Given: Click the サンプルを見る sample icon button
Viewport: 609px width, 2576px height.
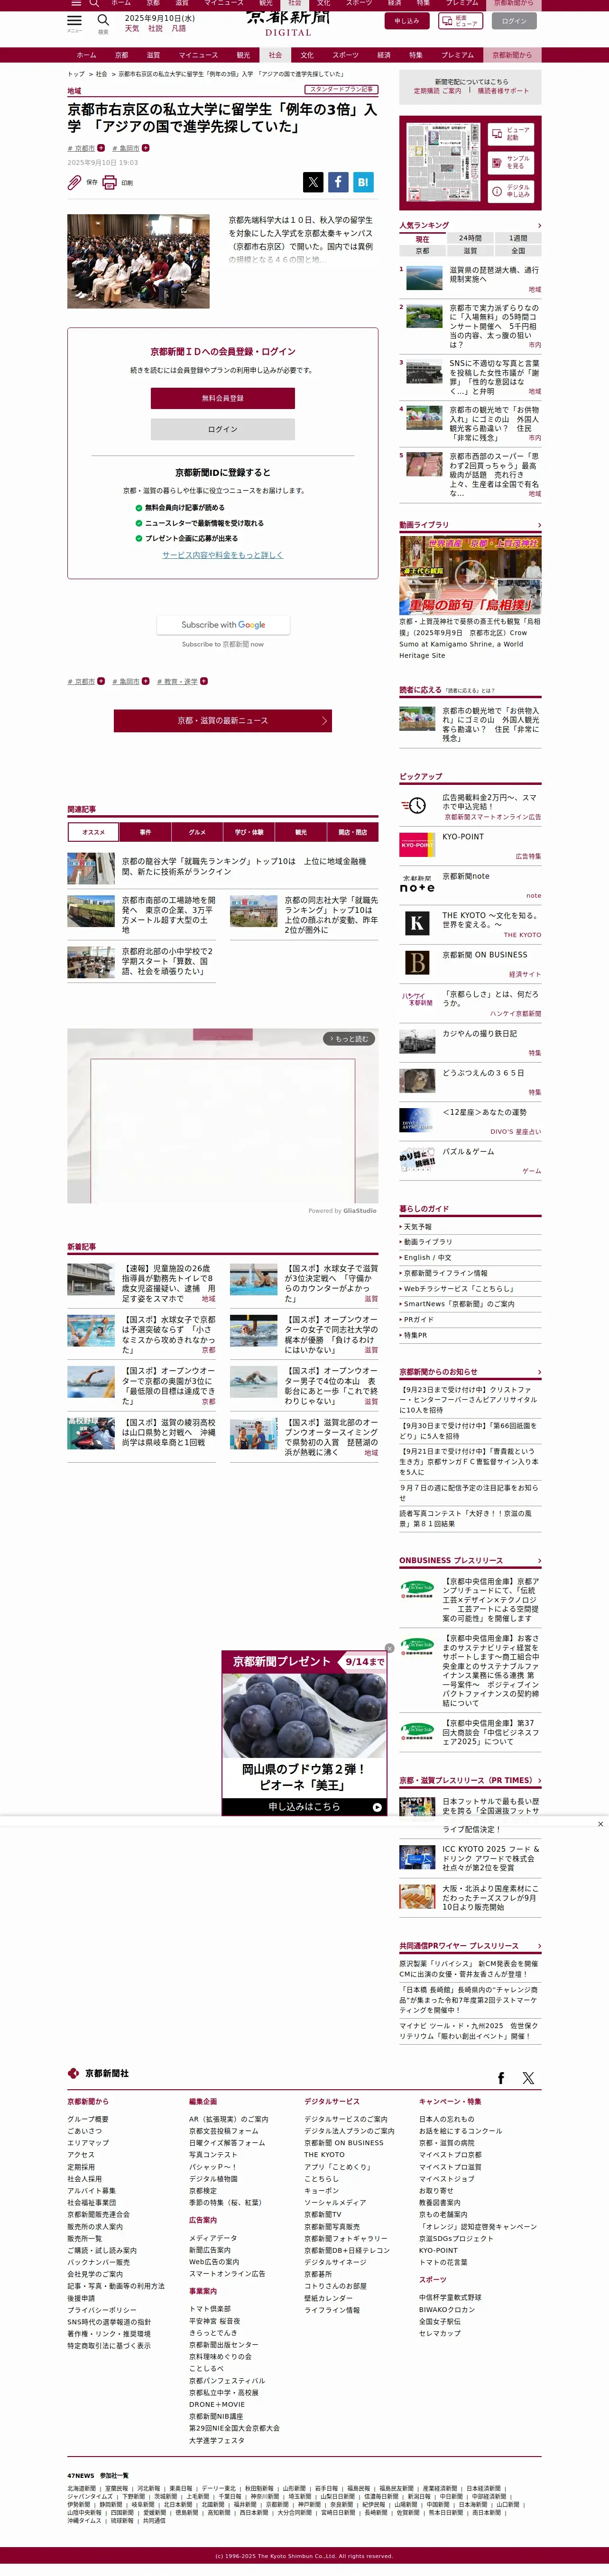Looking at the screenshot, I should (x=511, y=162).
